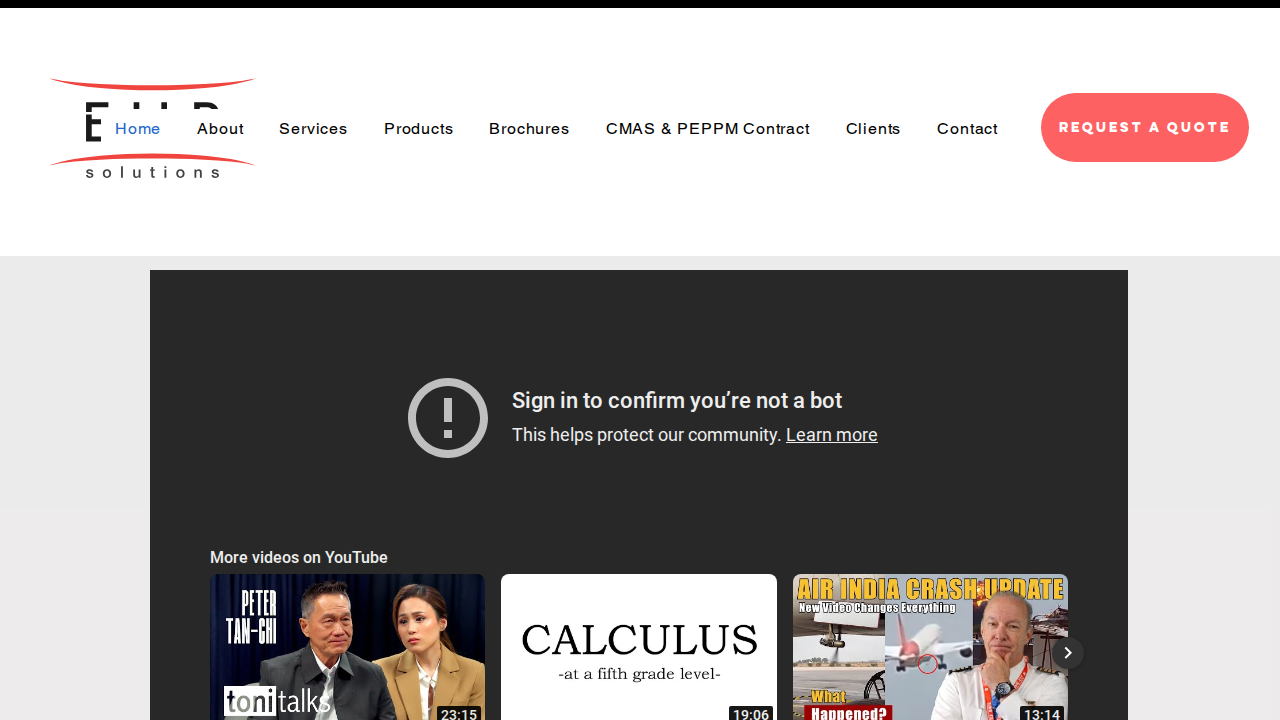
Task: Go to the About page
Action: point(220,129)
